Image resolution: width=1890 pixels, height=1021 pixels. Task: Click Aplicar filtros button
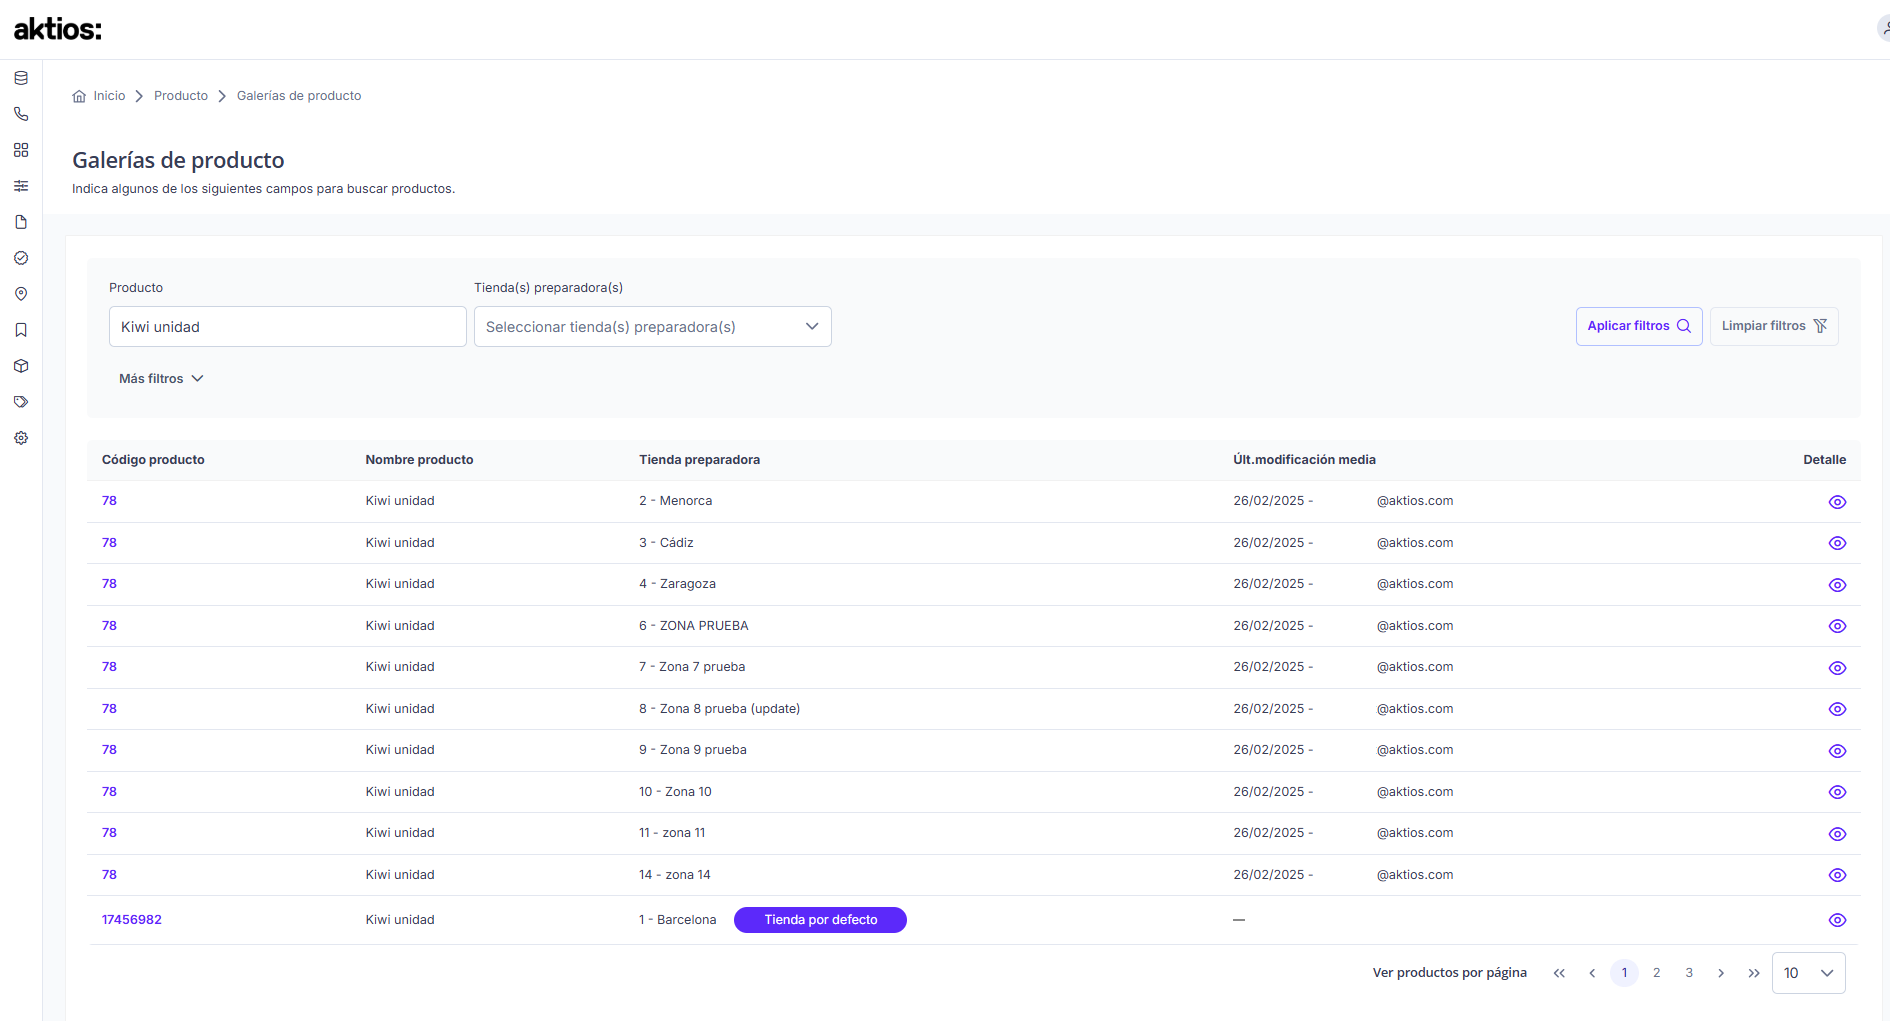point(1639,326)
